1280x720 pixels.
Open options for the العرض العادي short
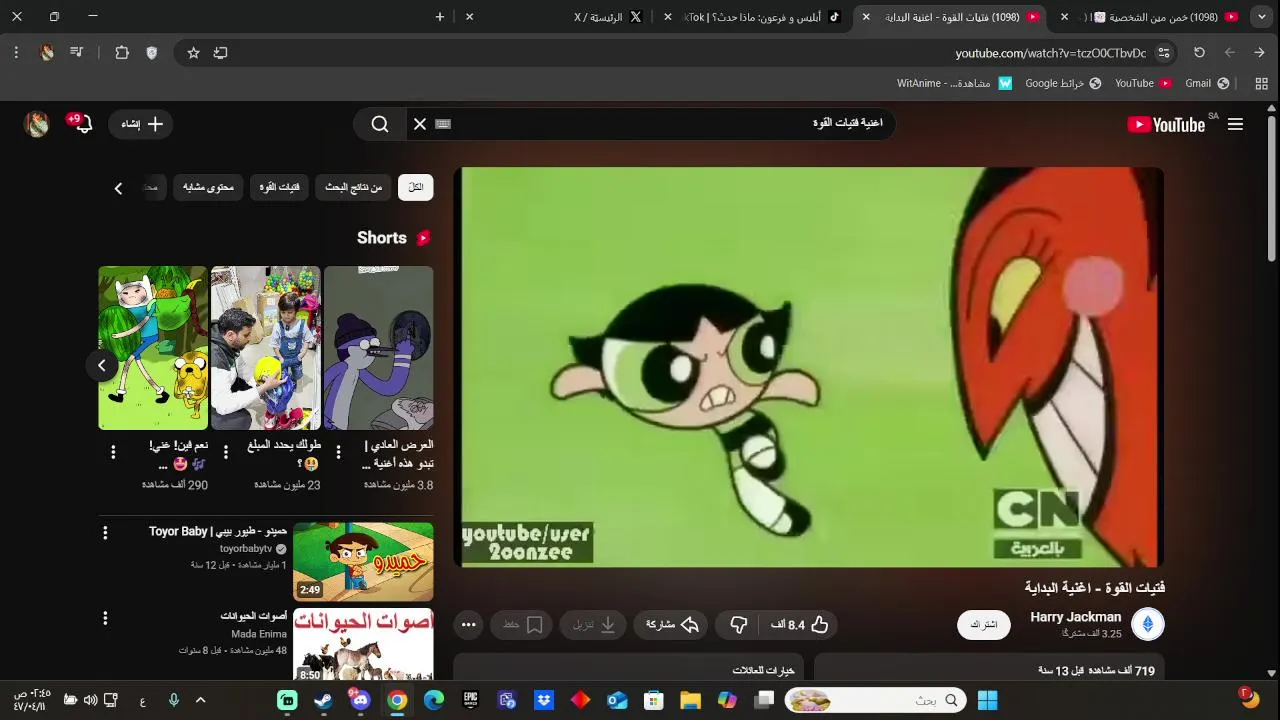click(x=338, y=452)
